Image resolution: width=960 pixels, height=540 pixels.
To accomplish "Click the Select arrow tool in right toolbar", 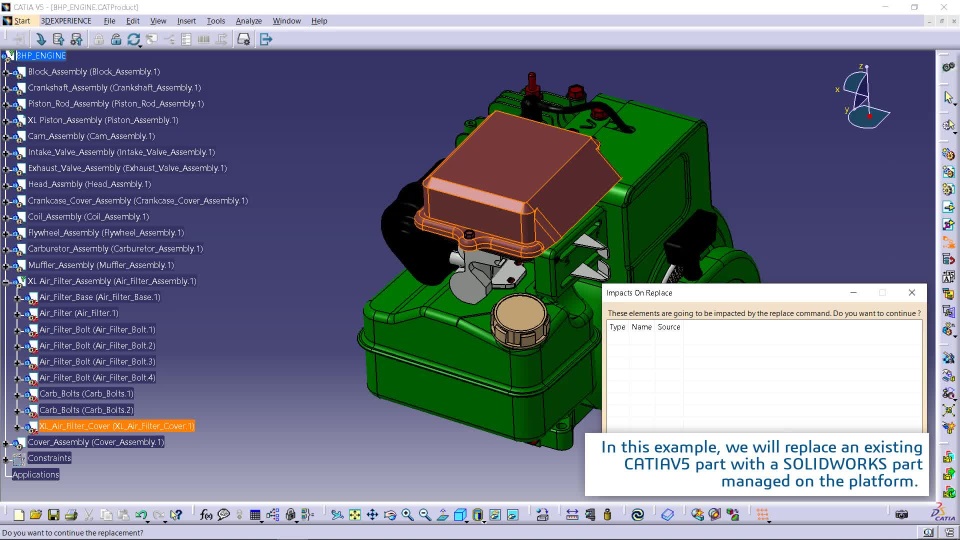I will coord(948,98).
